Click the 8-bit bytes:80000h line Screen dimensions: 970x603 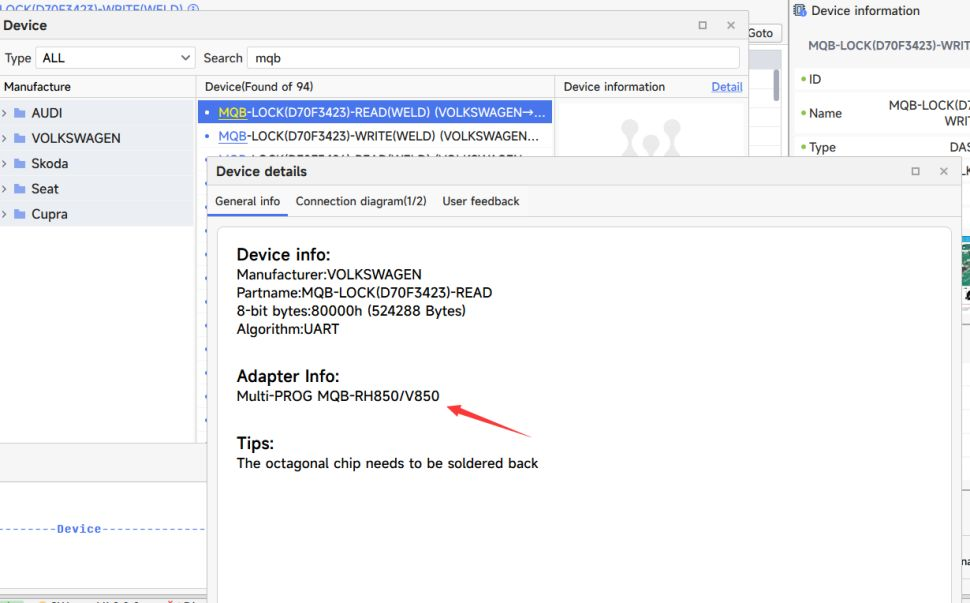click(351, 310)
